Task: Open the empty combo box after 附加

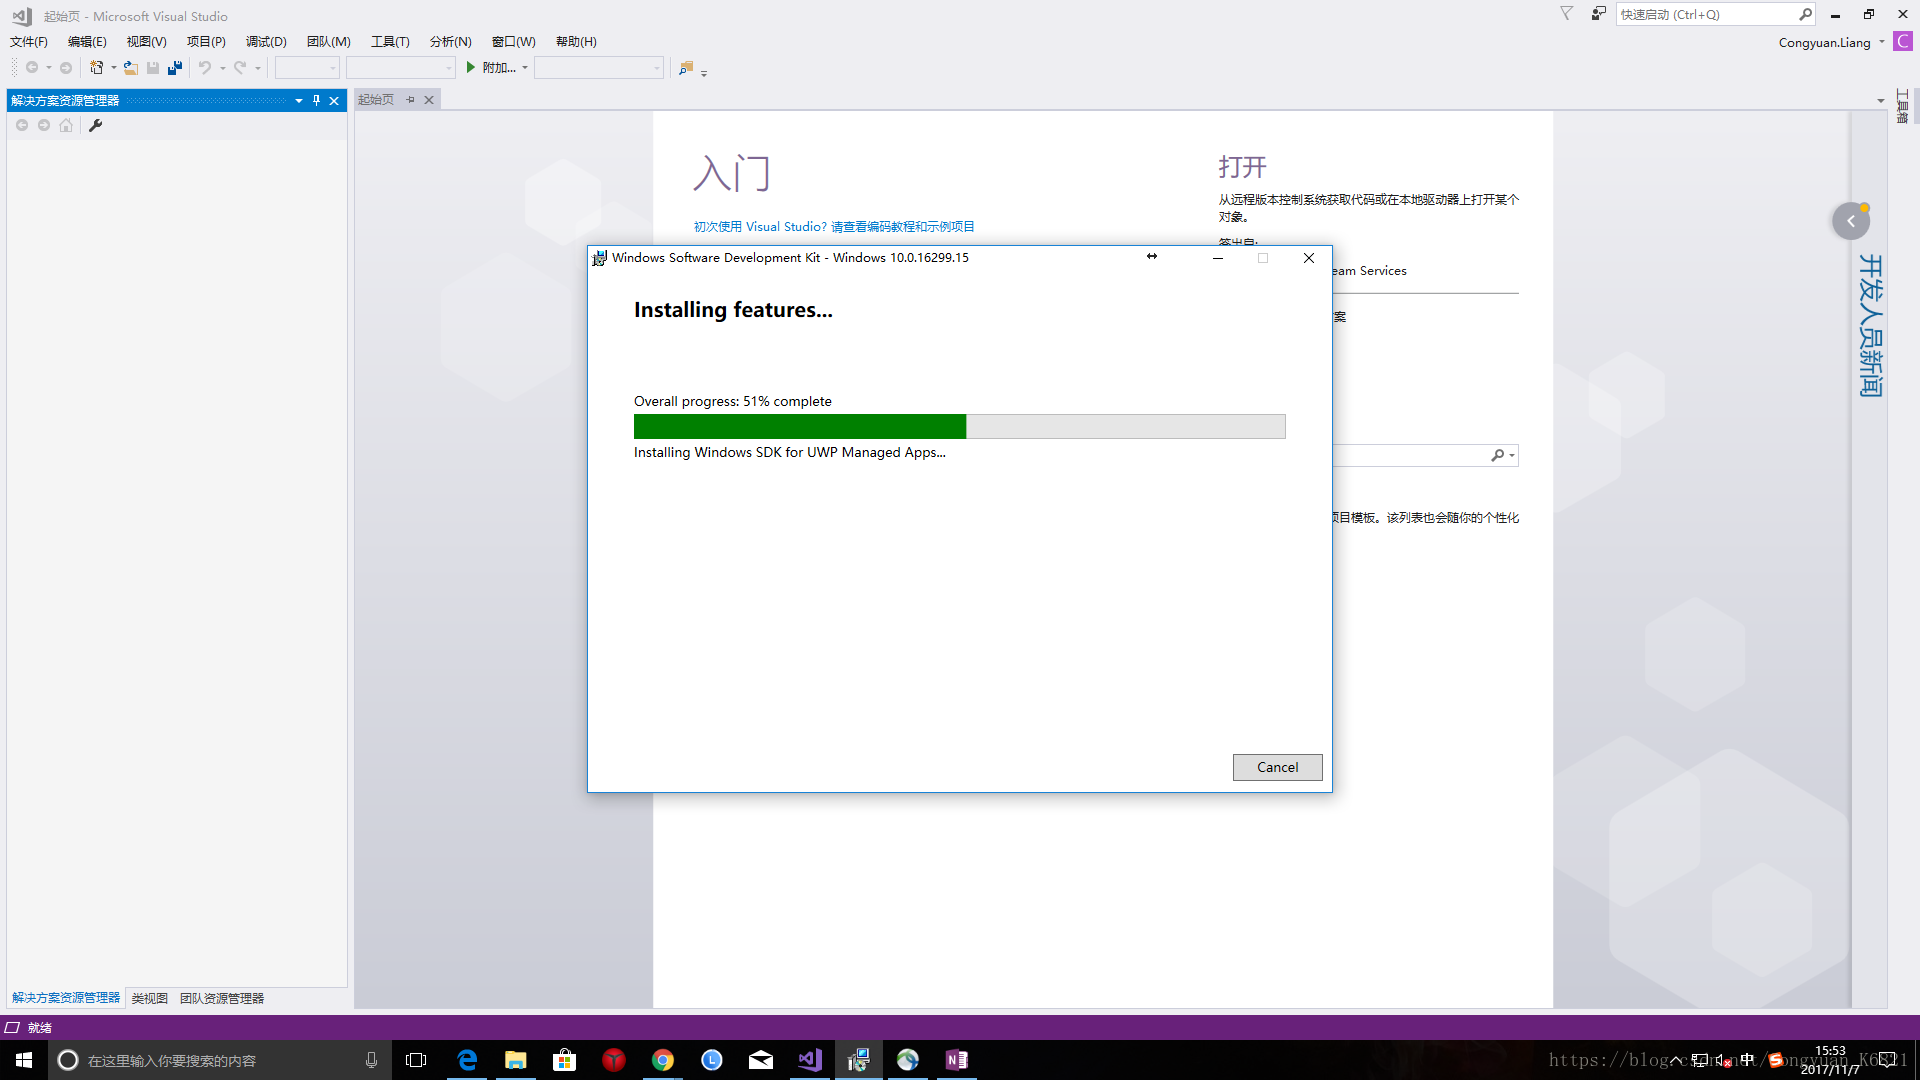Action: tap(599, 67)
